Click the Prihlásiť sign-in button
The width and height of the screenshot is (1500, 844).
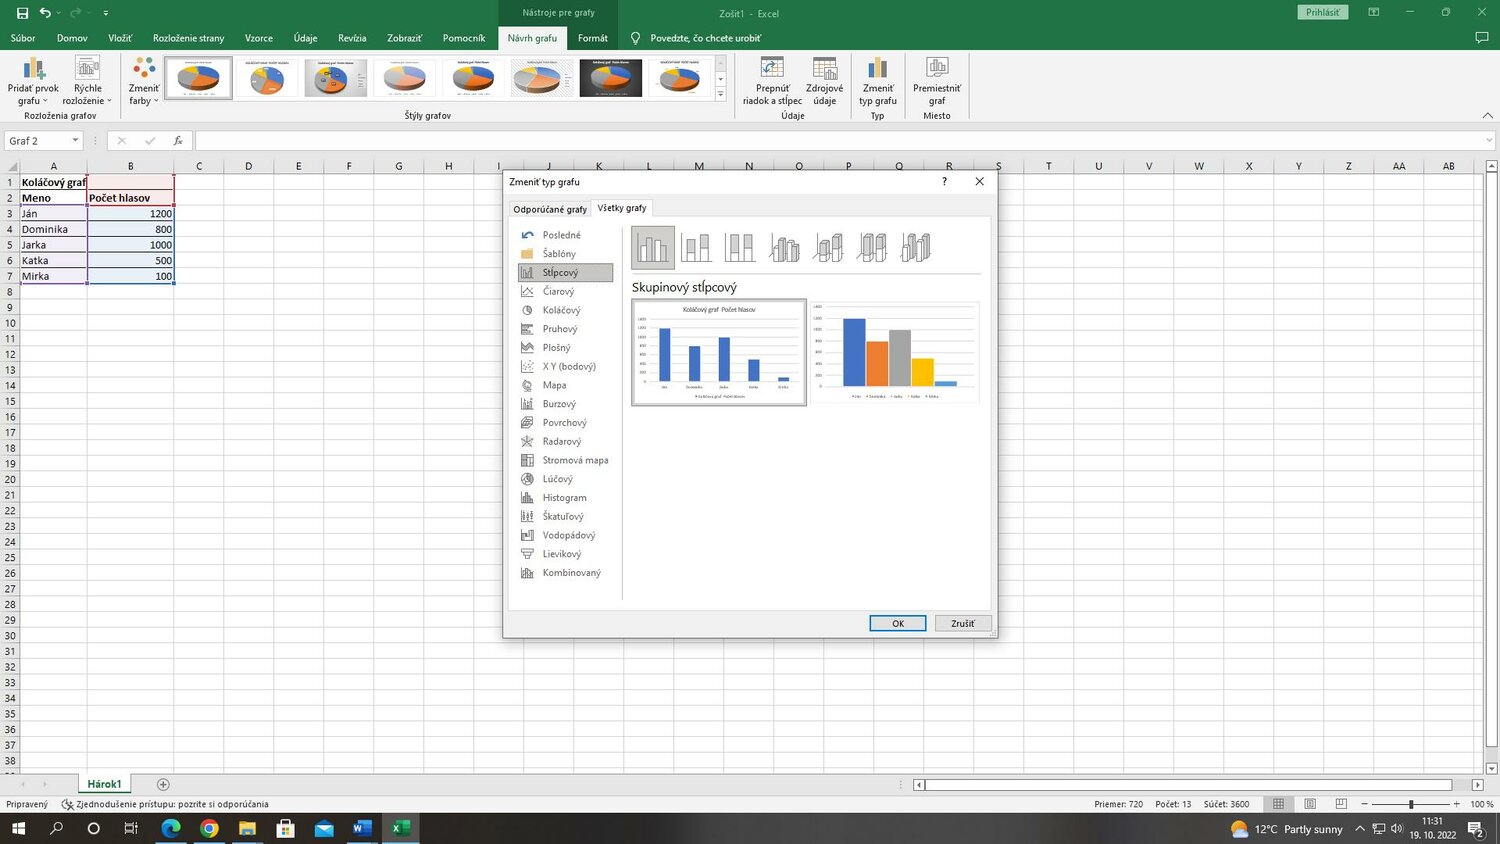pos(1322,12)
